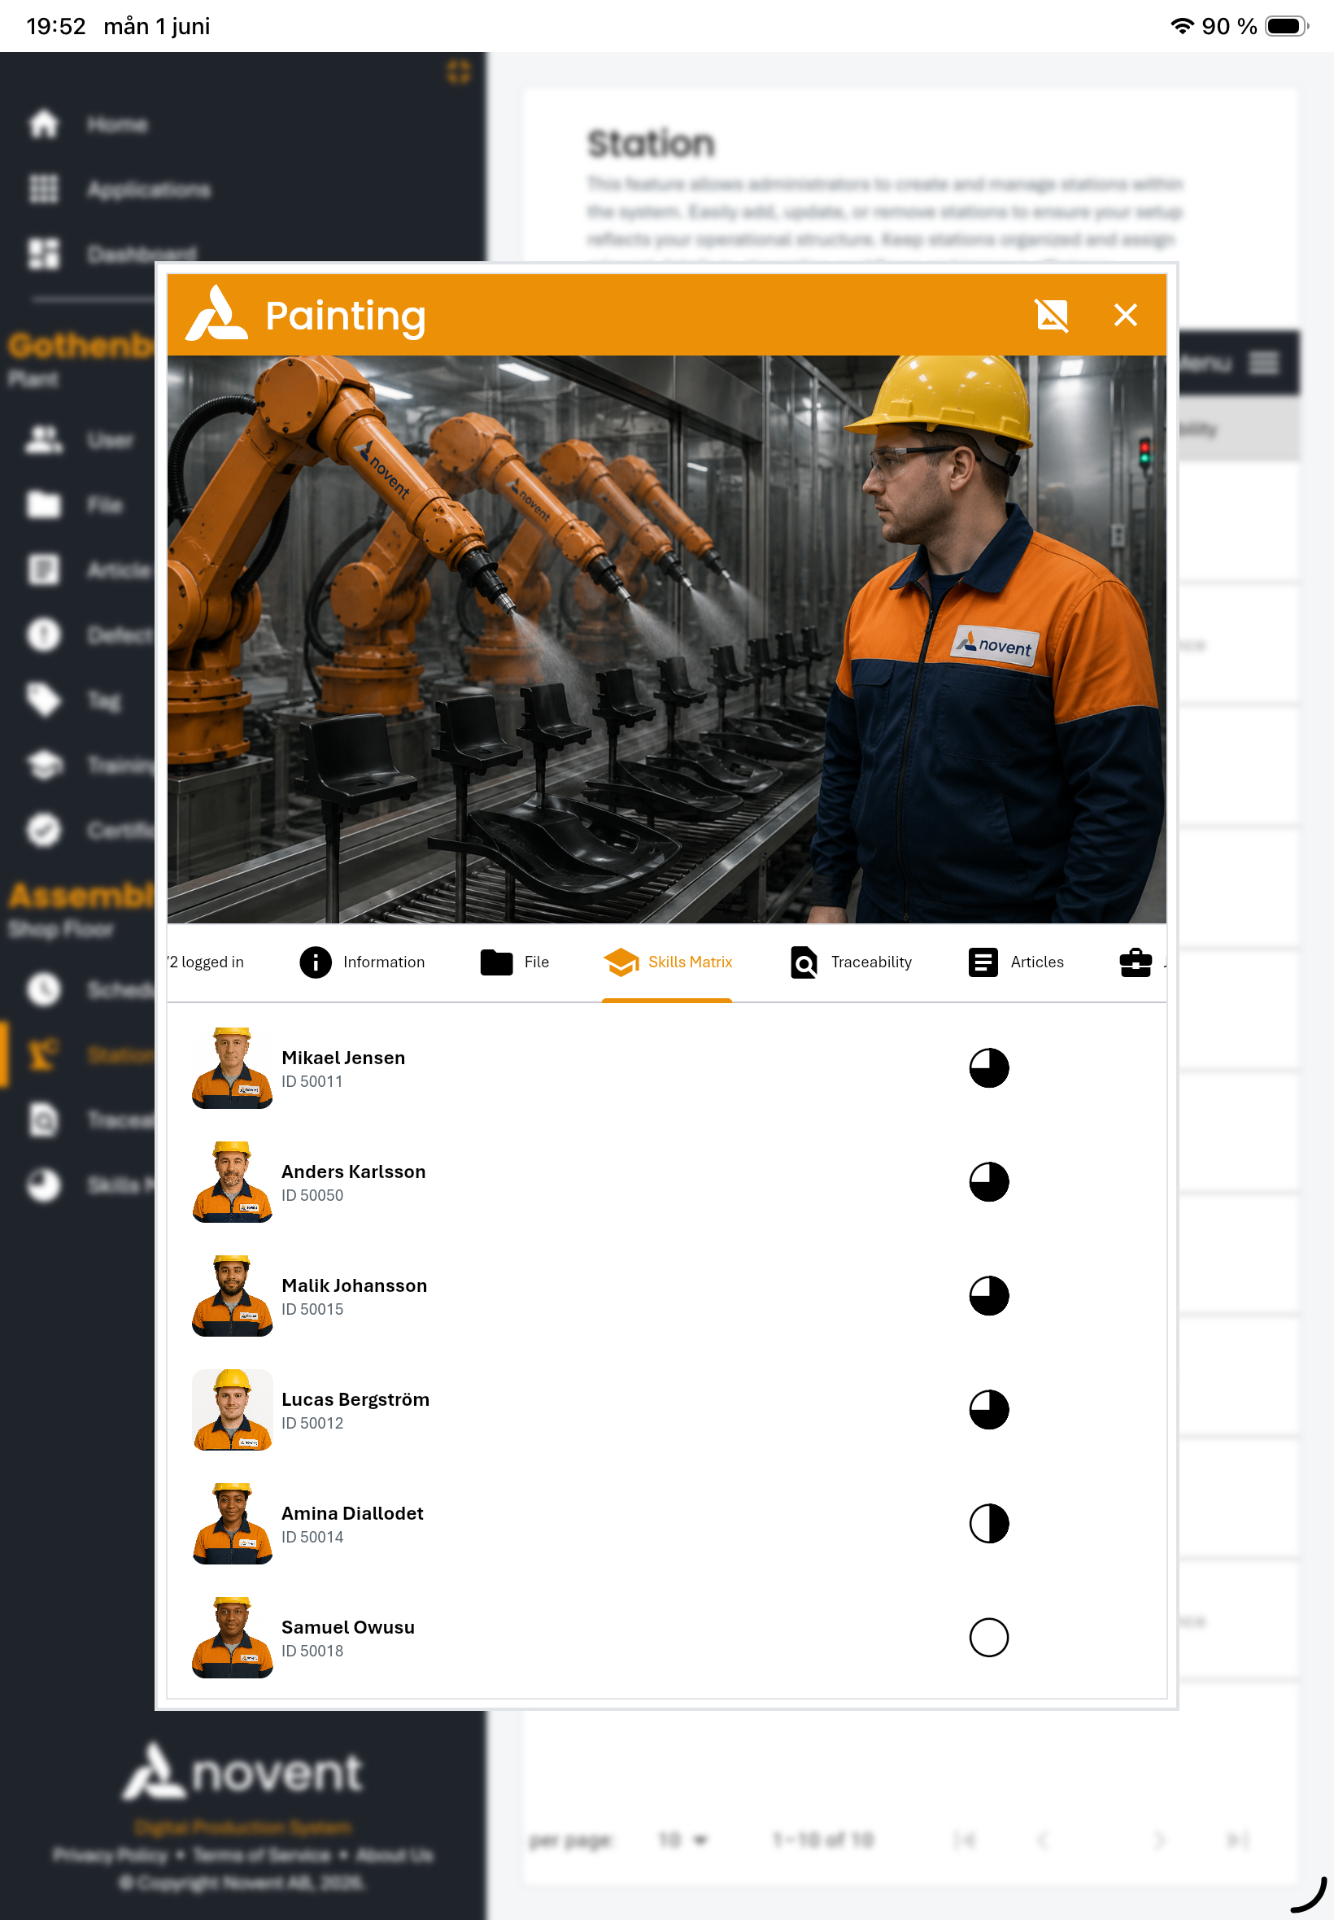
Task: Open the per page dropdown in background page
Action: coord(684,1840)
